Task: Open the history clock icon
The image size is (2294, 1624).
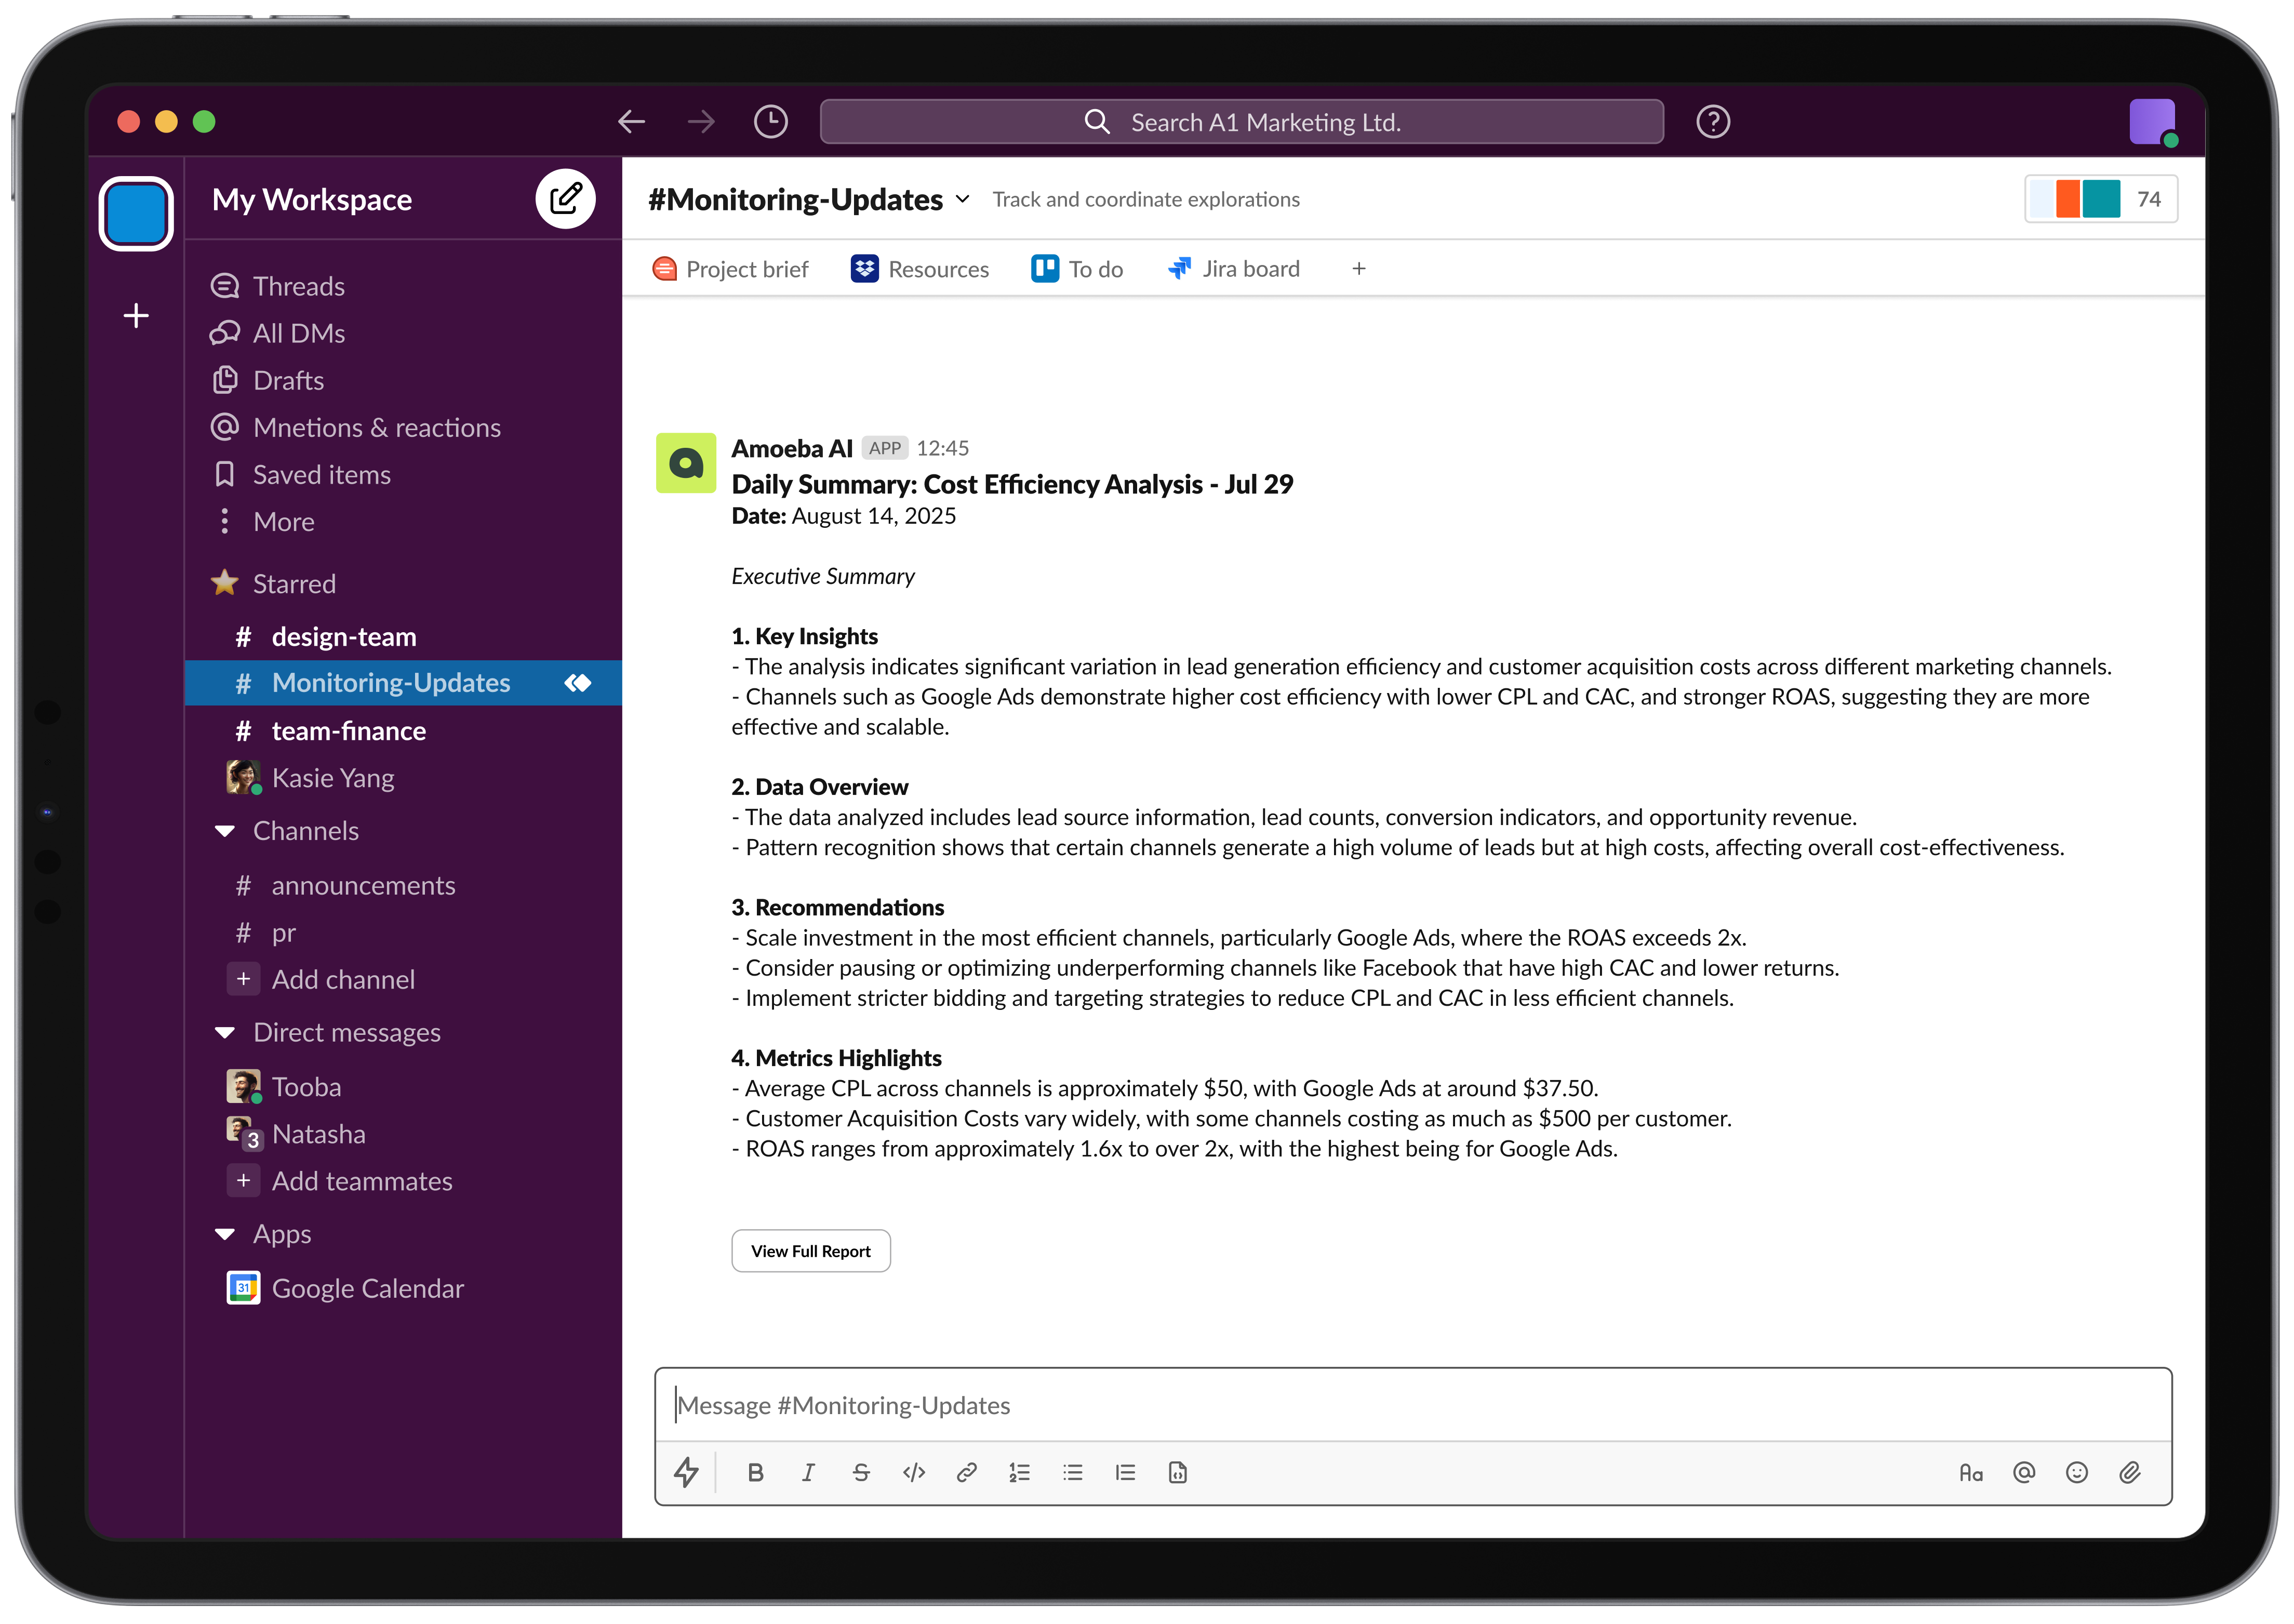Action: pos(770,122)
